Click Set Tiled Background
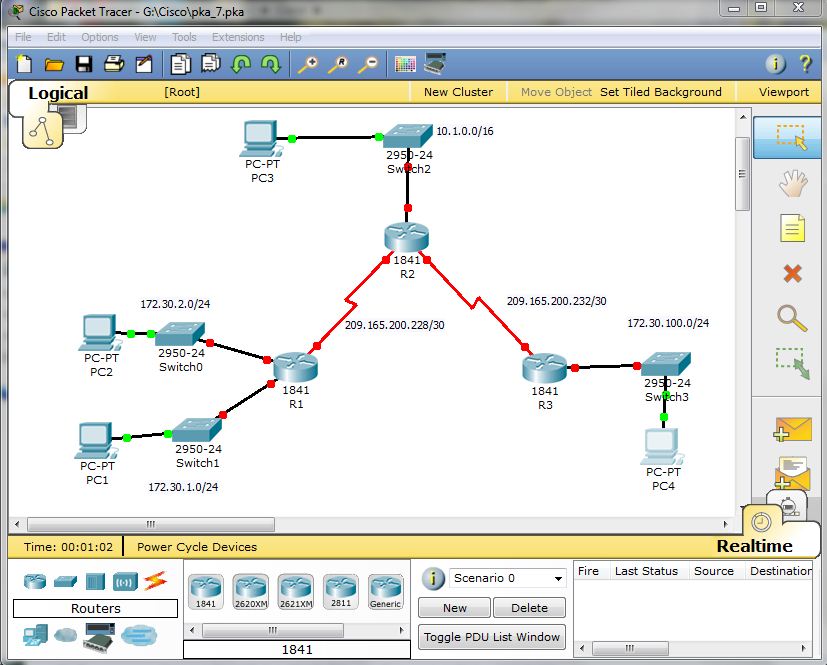 click(x=660, y=92)
